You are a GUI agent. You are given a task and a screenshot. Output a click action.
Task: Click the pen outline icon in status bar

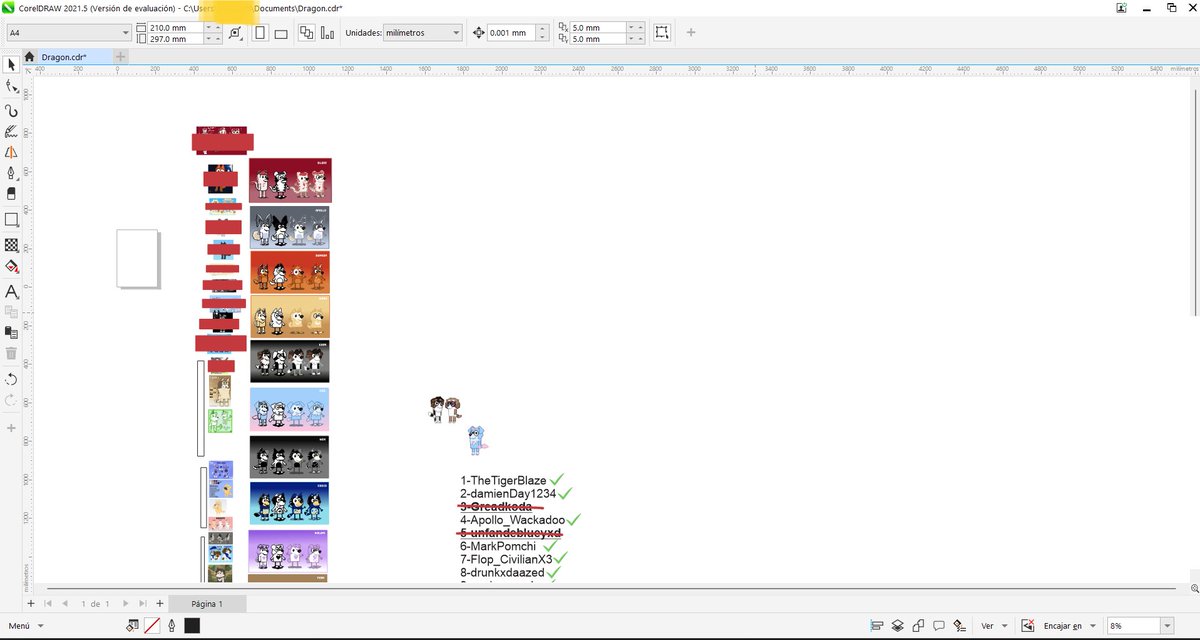pos(171,625)
